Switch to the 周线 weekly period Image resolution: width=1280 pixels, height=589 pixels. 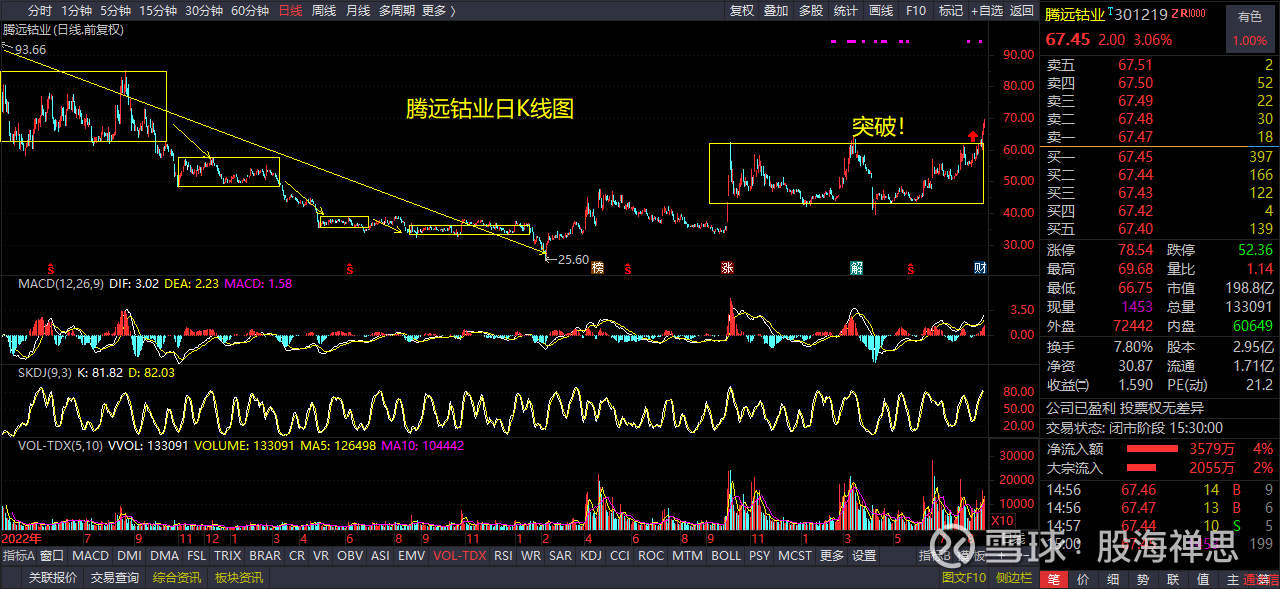pos(324,11)
